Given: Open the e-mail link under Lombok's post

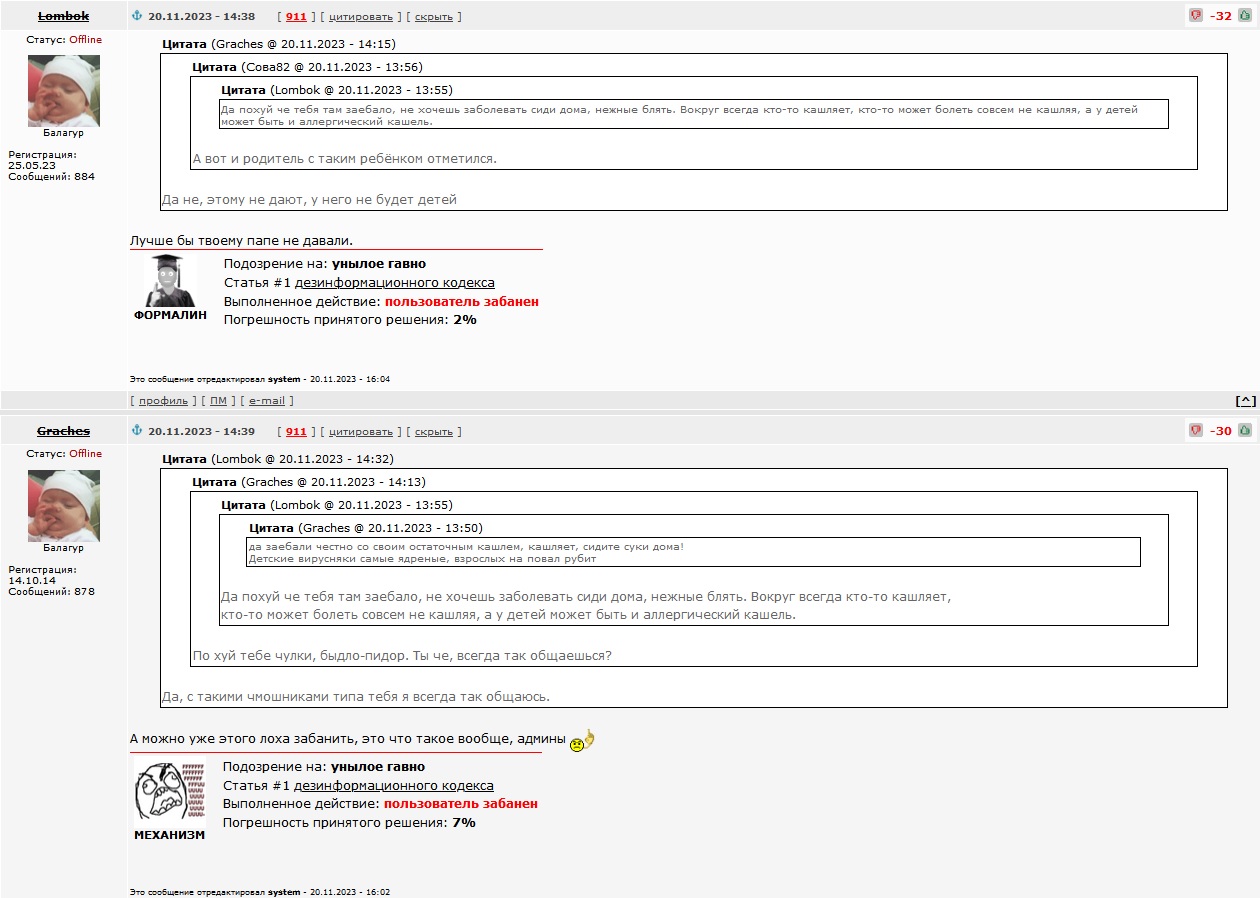Looking at the screenshot, I should coord(267,401).
